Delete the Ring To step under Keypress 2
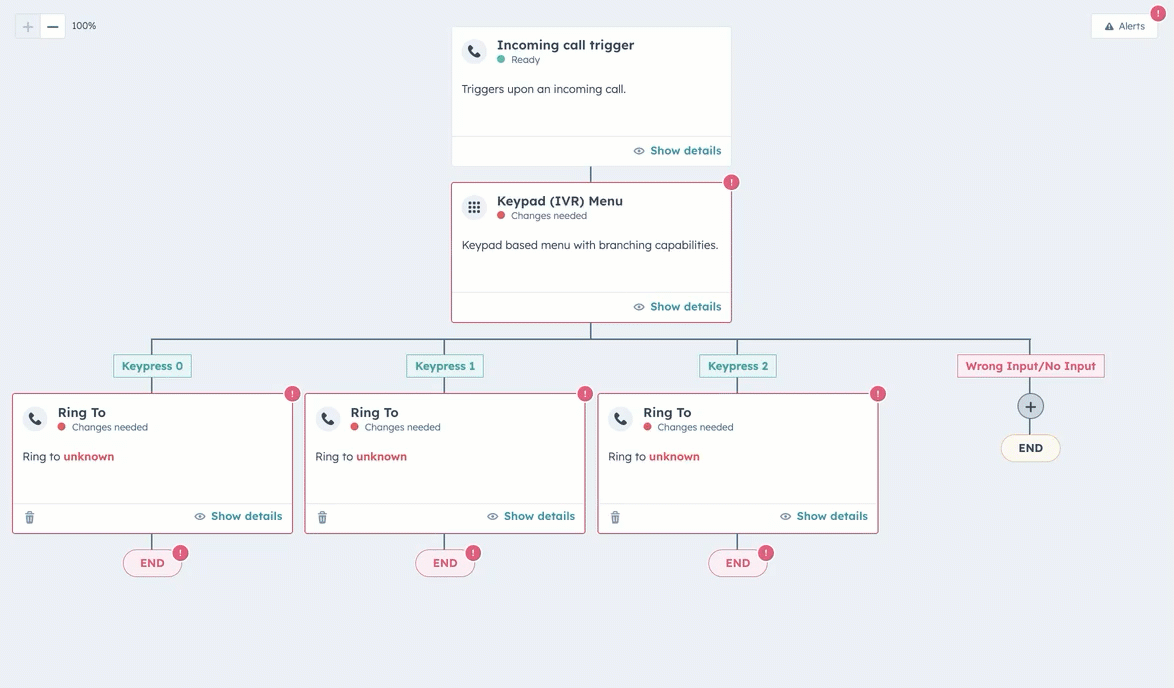This screenshot has height=688, width=1174. (x=615, y=517)
